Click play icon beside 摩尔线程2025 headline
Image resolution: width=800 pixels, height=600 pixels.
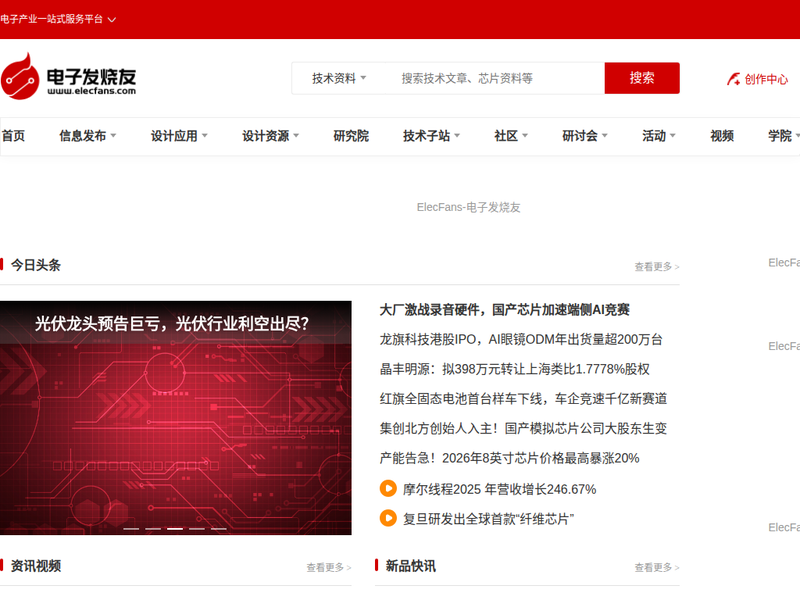388,489
